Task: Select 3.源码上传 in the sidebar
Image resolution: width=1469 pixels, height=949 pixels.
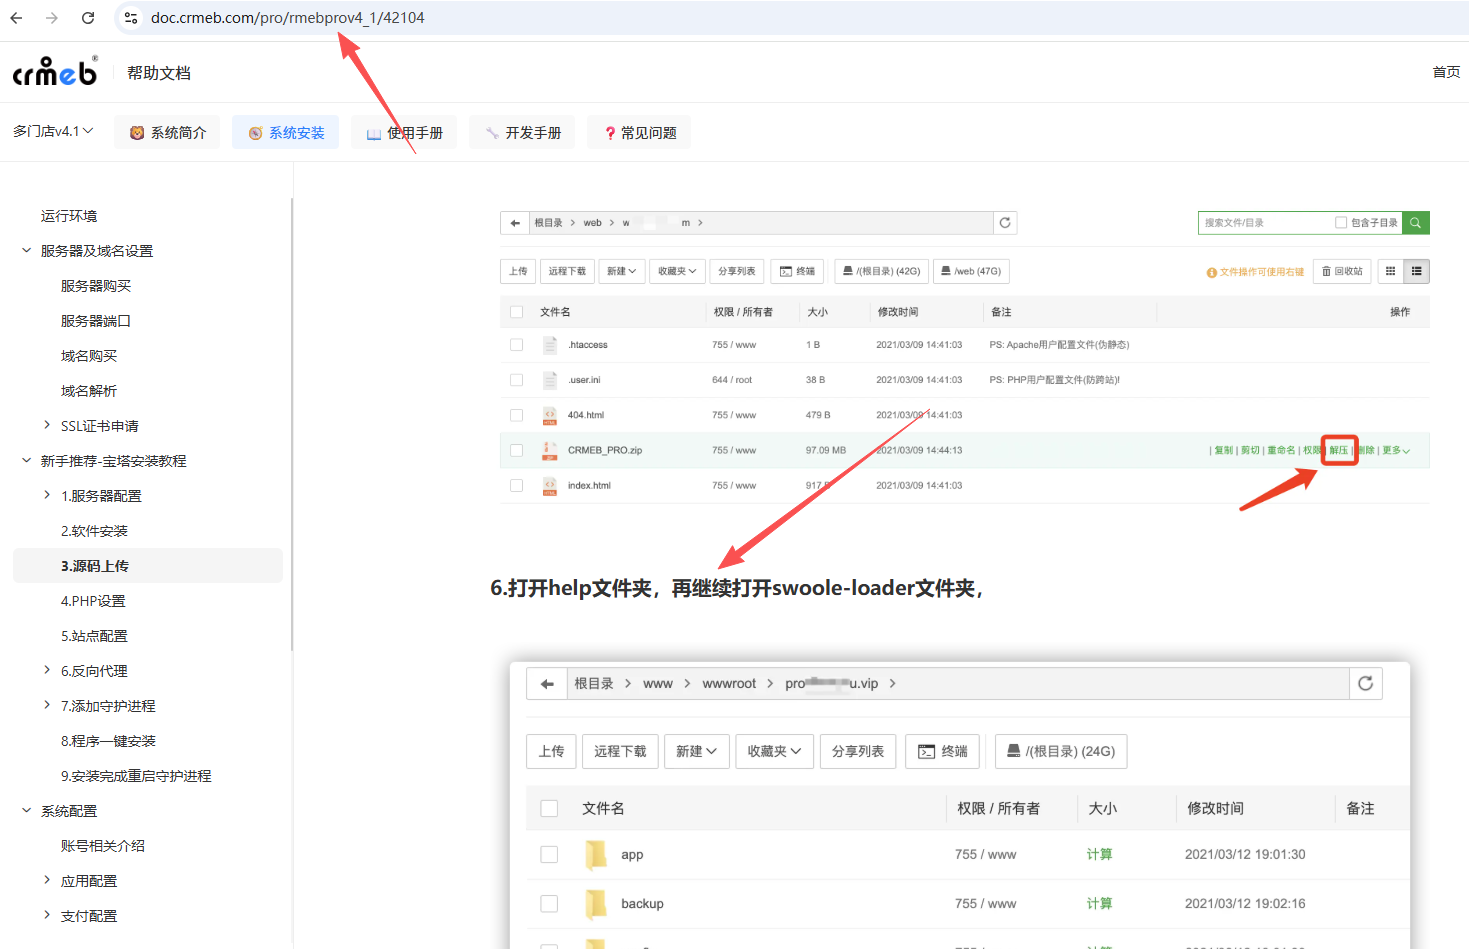Action: click(x=148, y=566)
